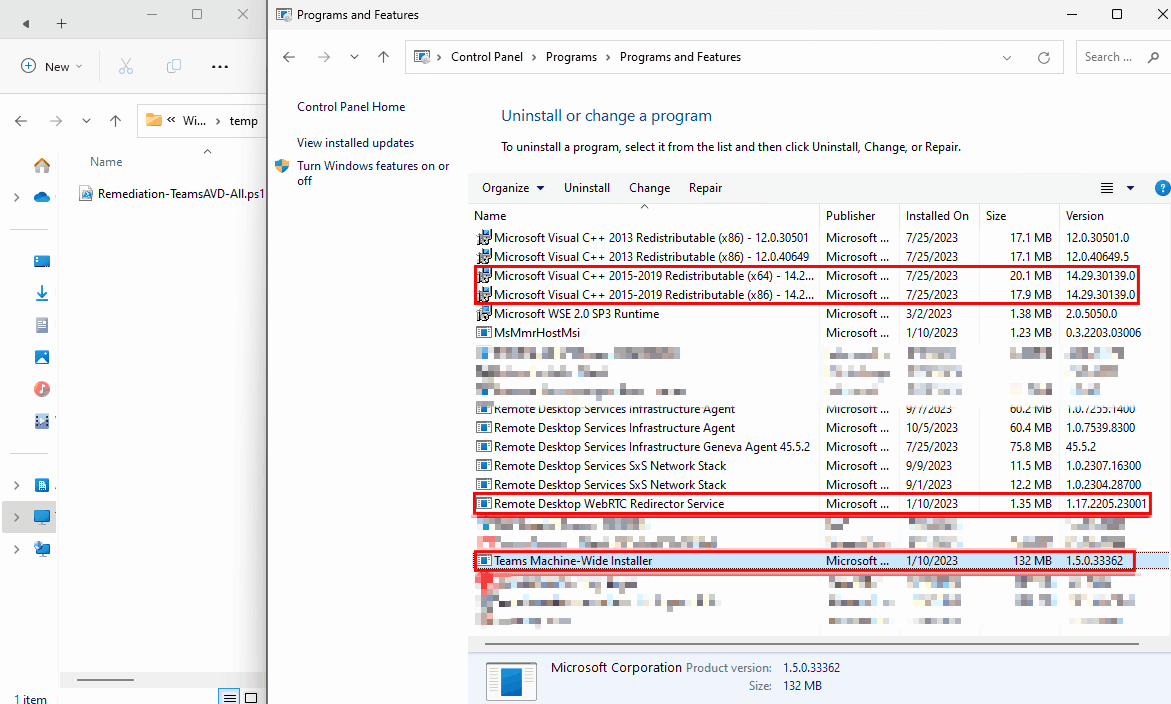This screenshot has height=704, width=1171.
Task: Switch to details view toggle in status bar
Action: click(x=231, y=697)
